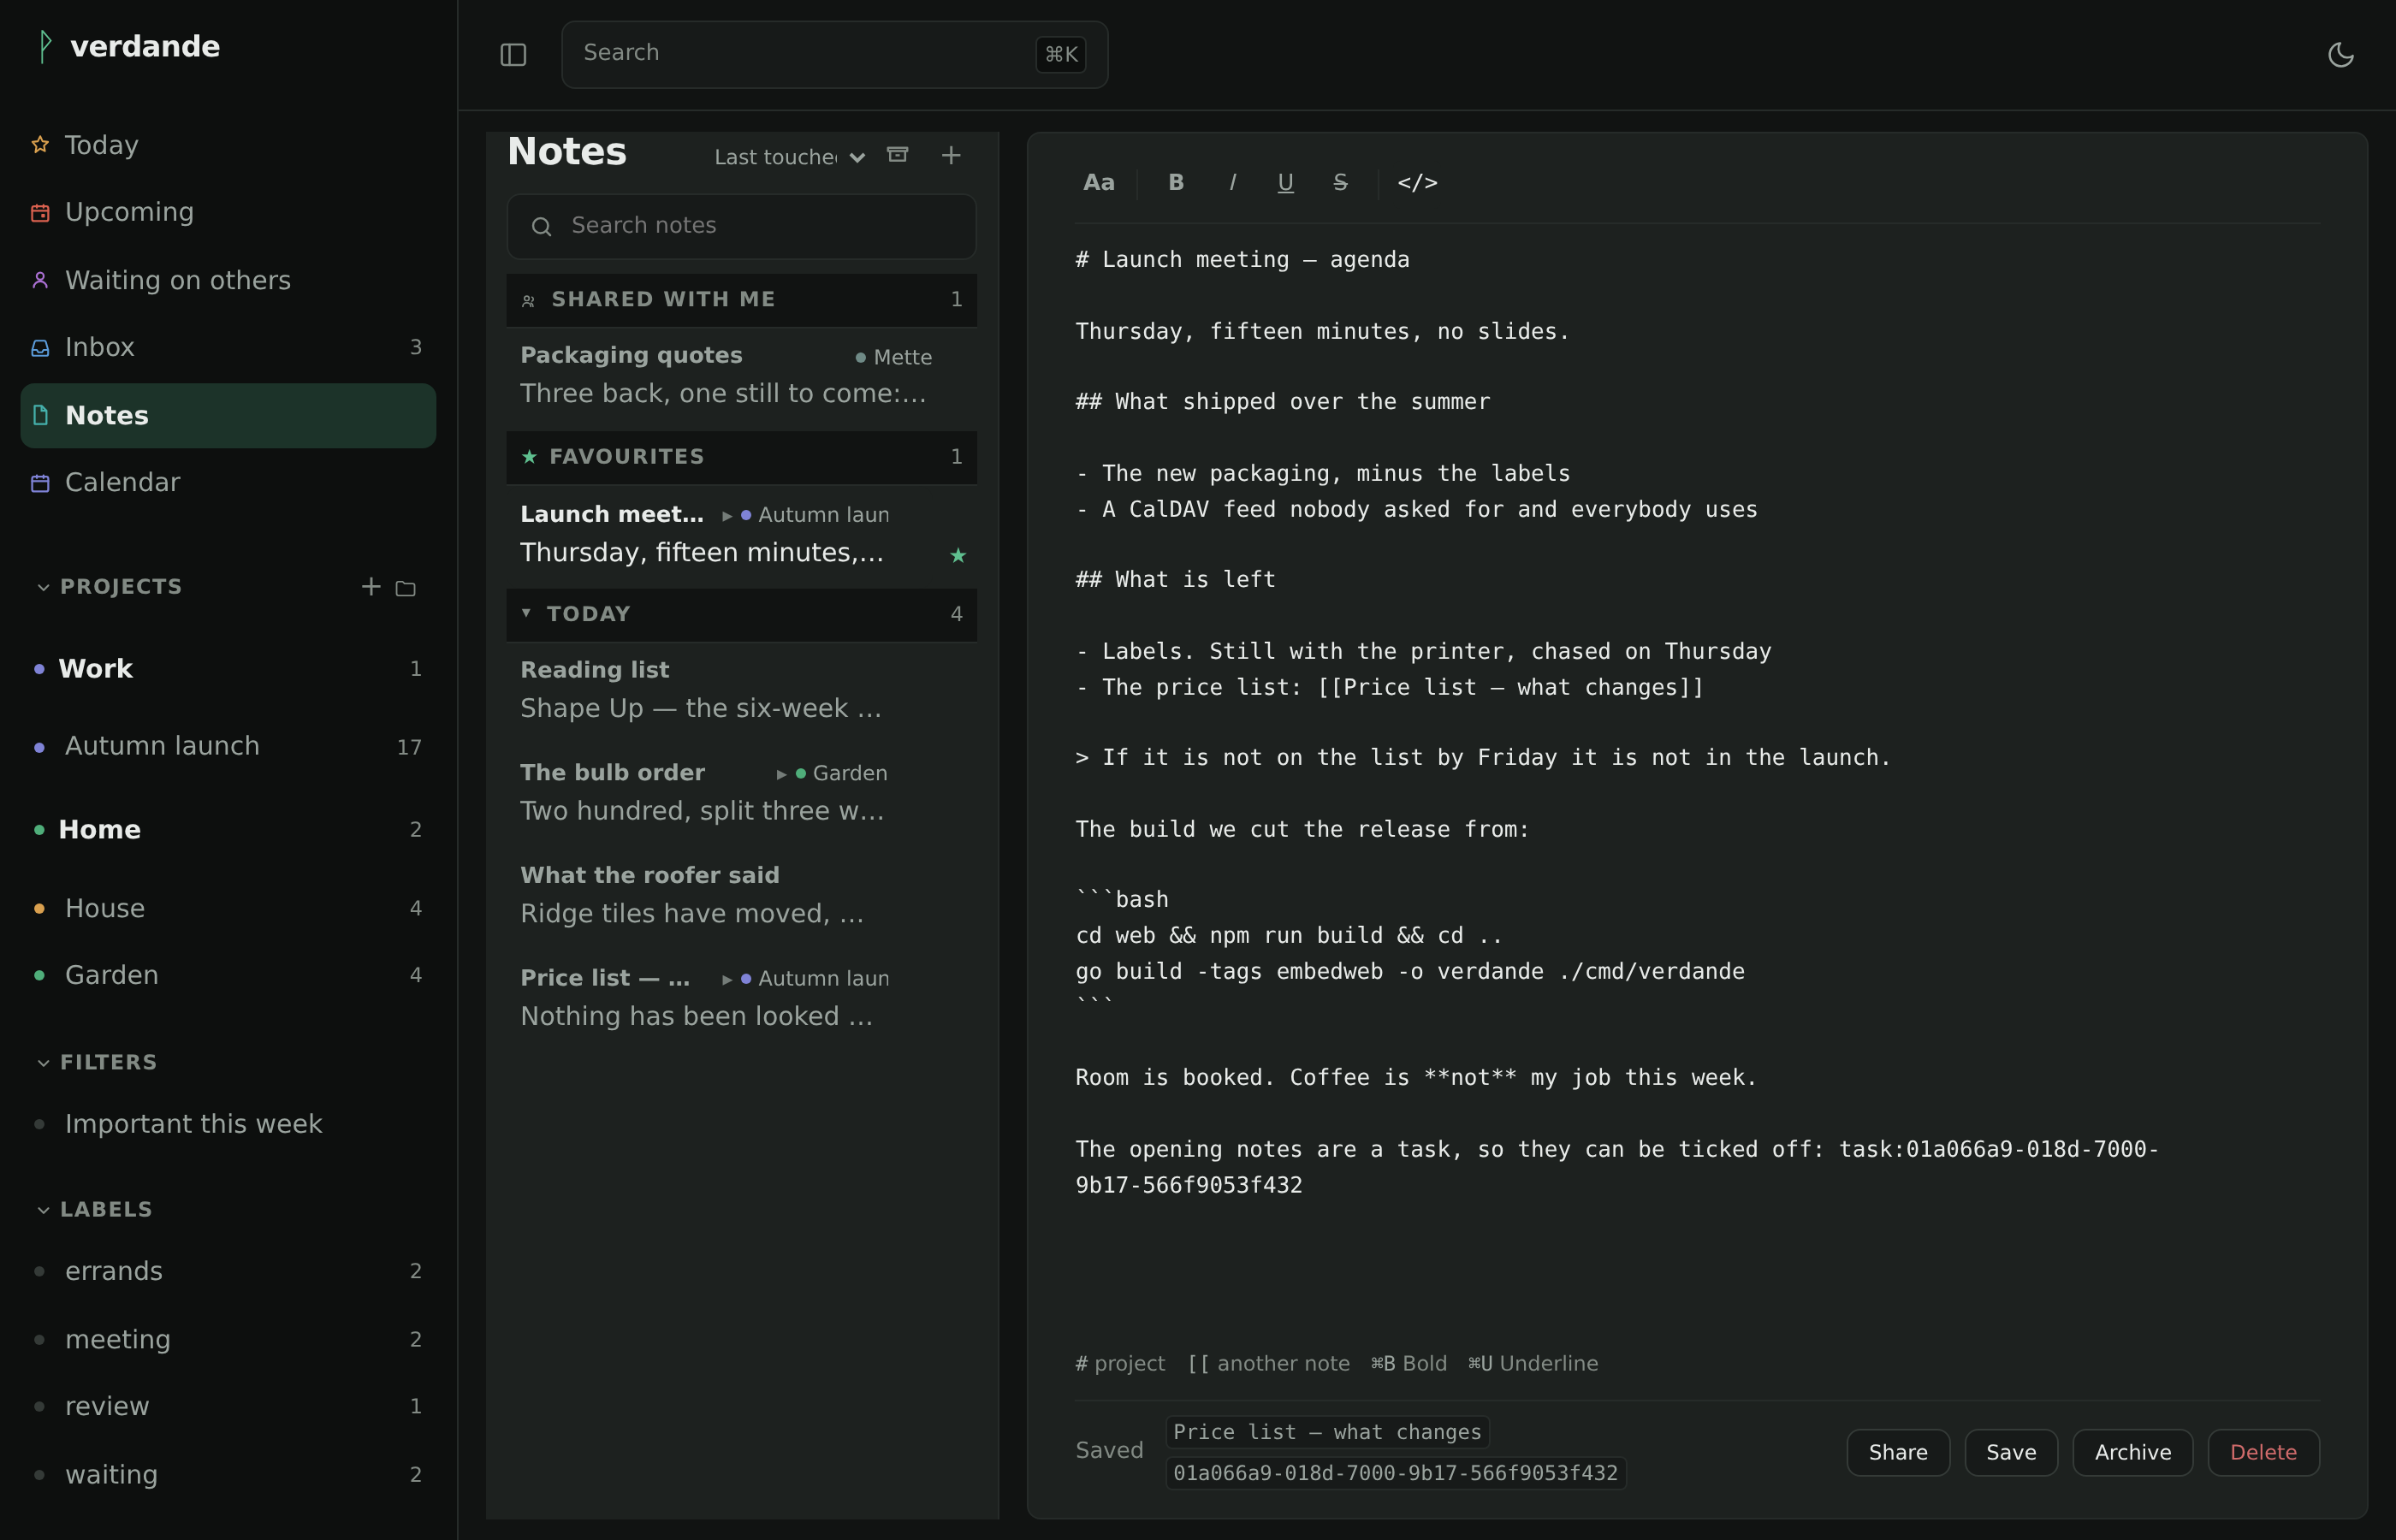Delete the current note

(x=2263, y=1453)
